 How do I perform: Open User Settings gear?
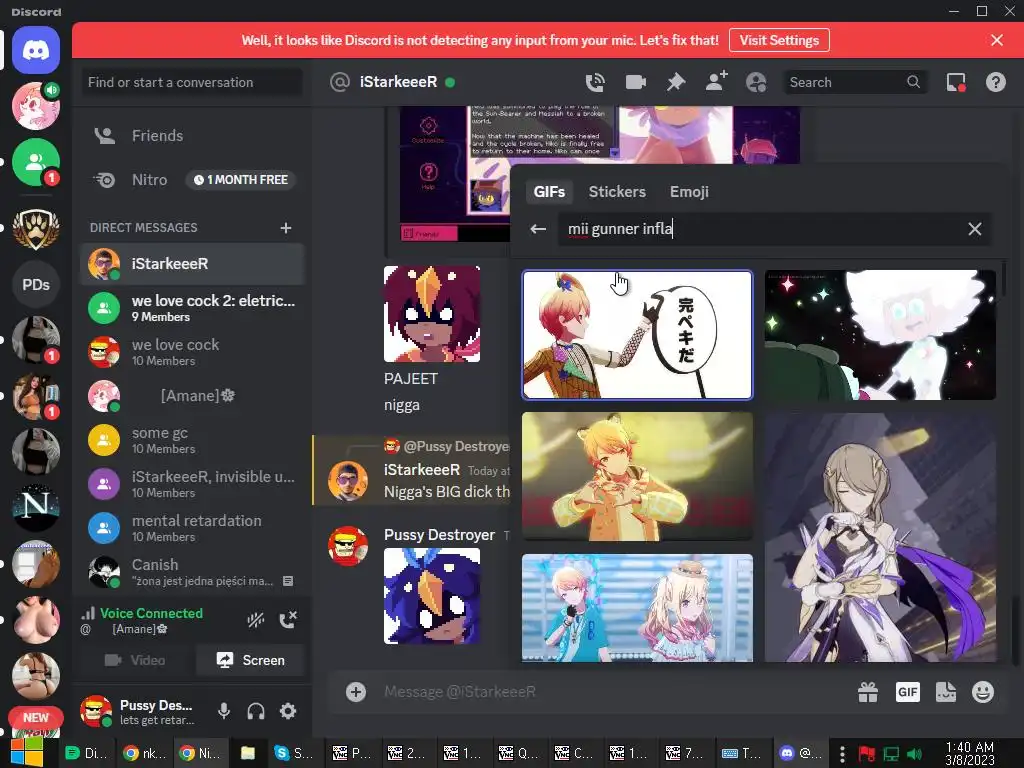click(288, 711)
